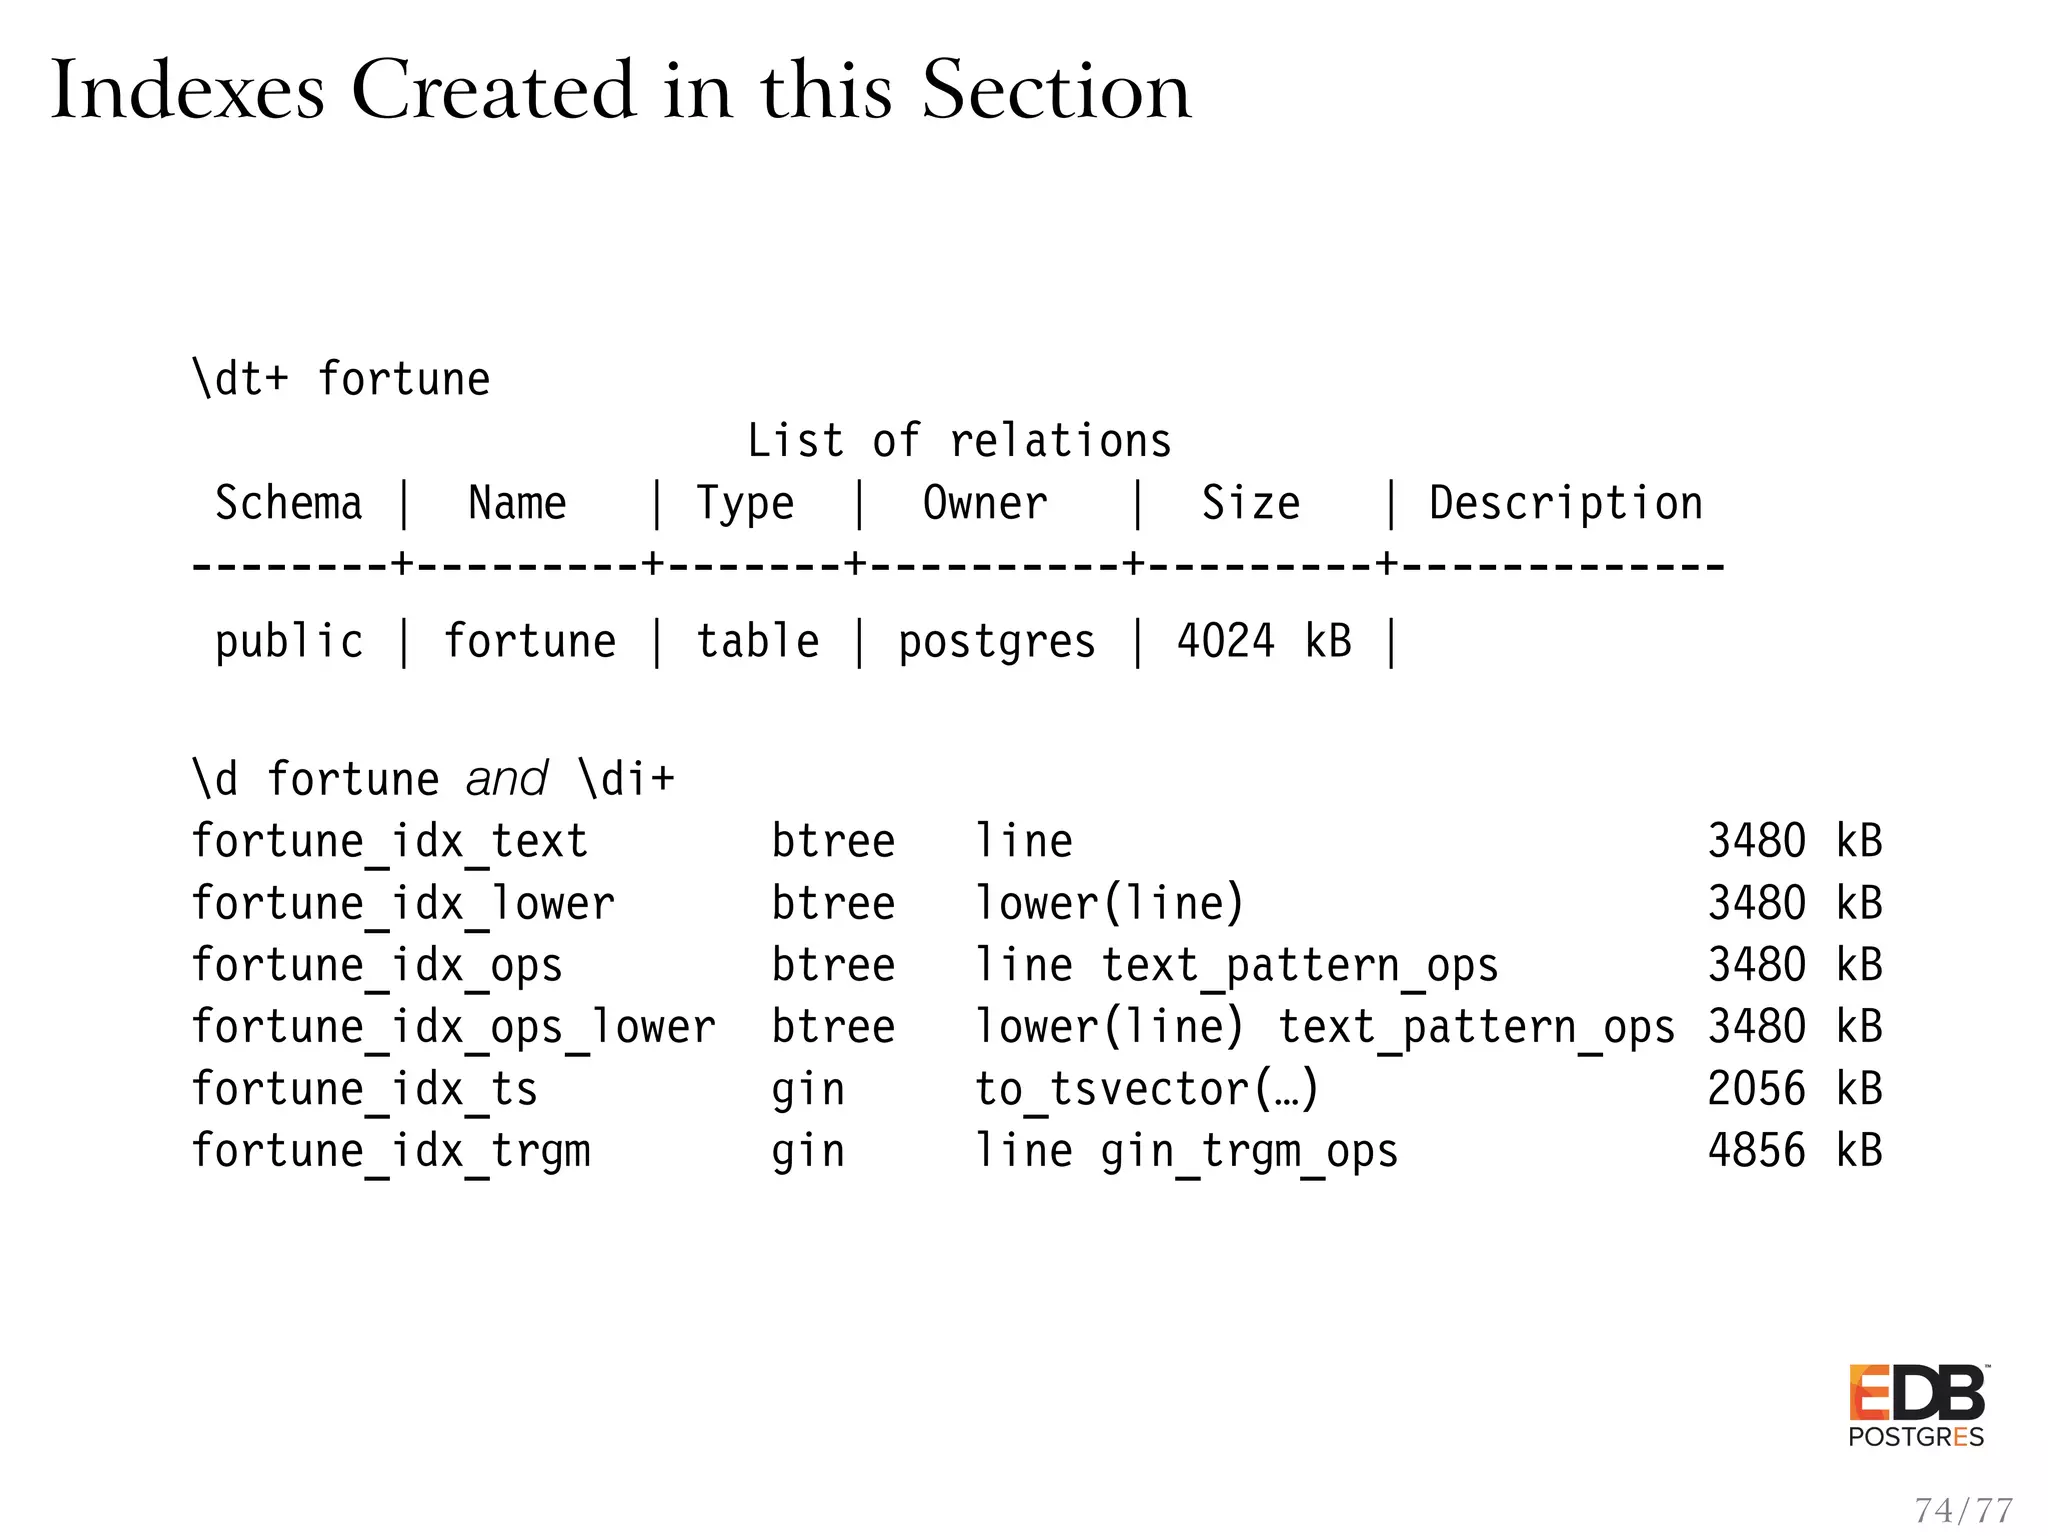This screenshot has height=1536, width=2048.
Task: Click the 'postgres' owner value
Action: pos(996,641)
